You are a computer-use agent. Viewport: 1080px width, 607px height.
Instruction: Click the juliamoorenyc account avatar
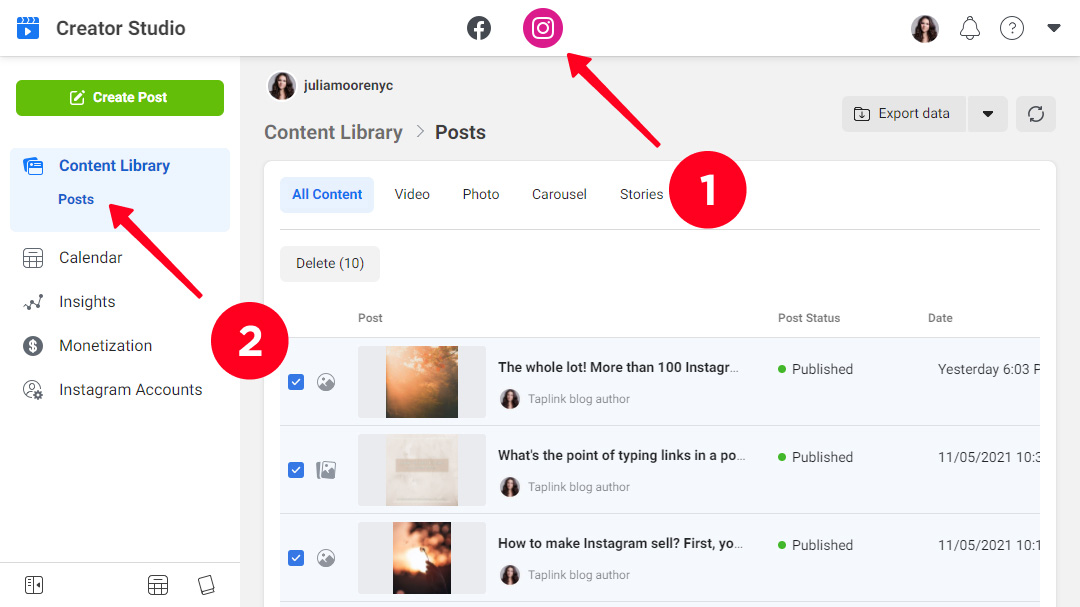281,85
